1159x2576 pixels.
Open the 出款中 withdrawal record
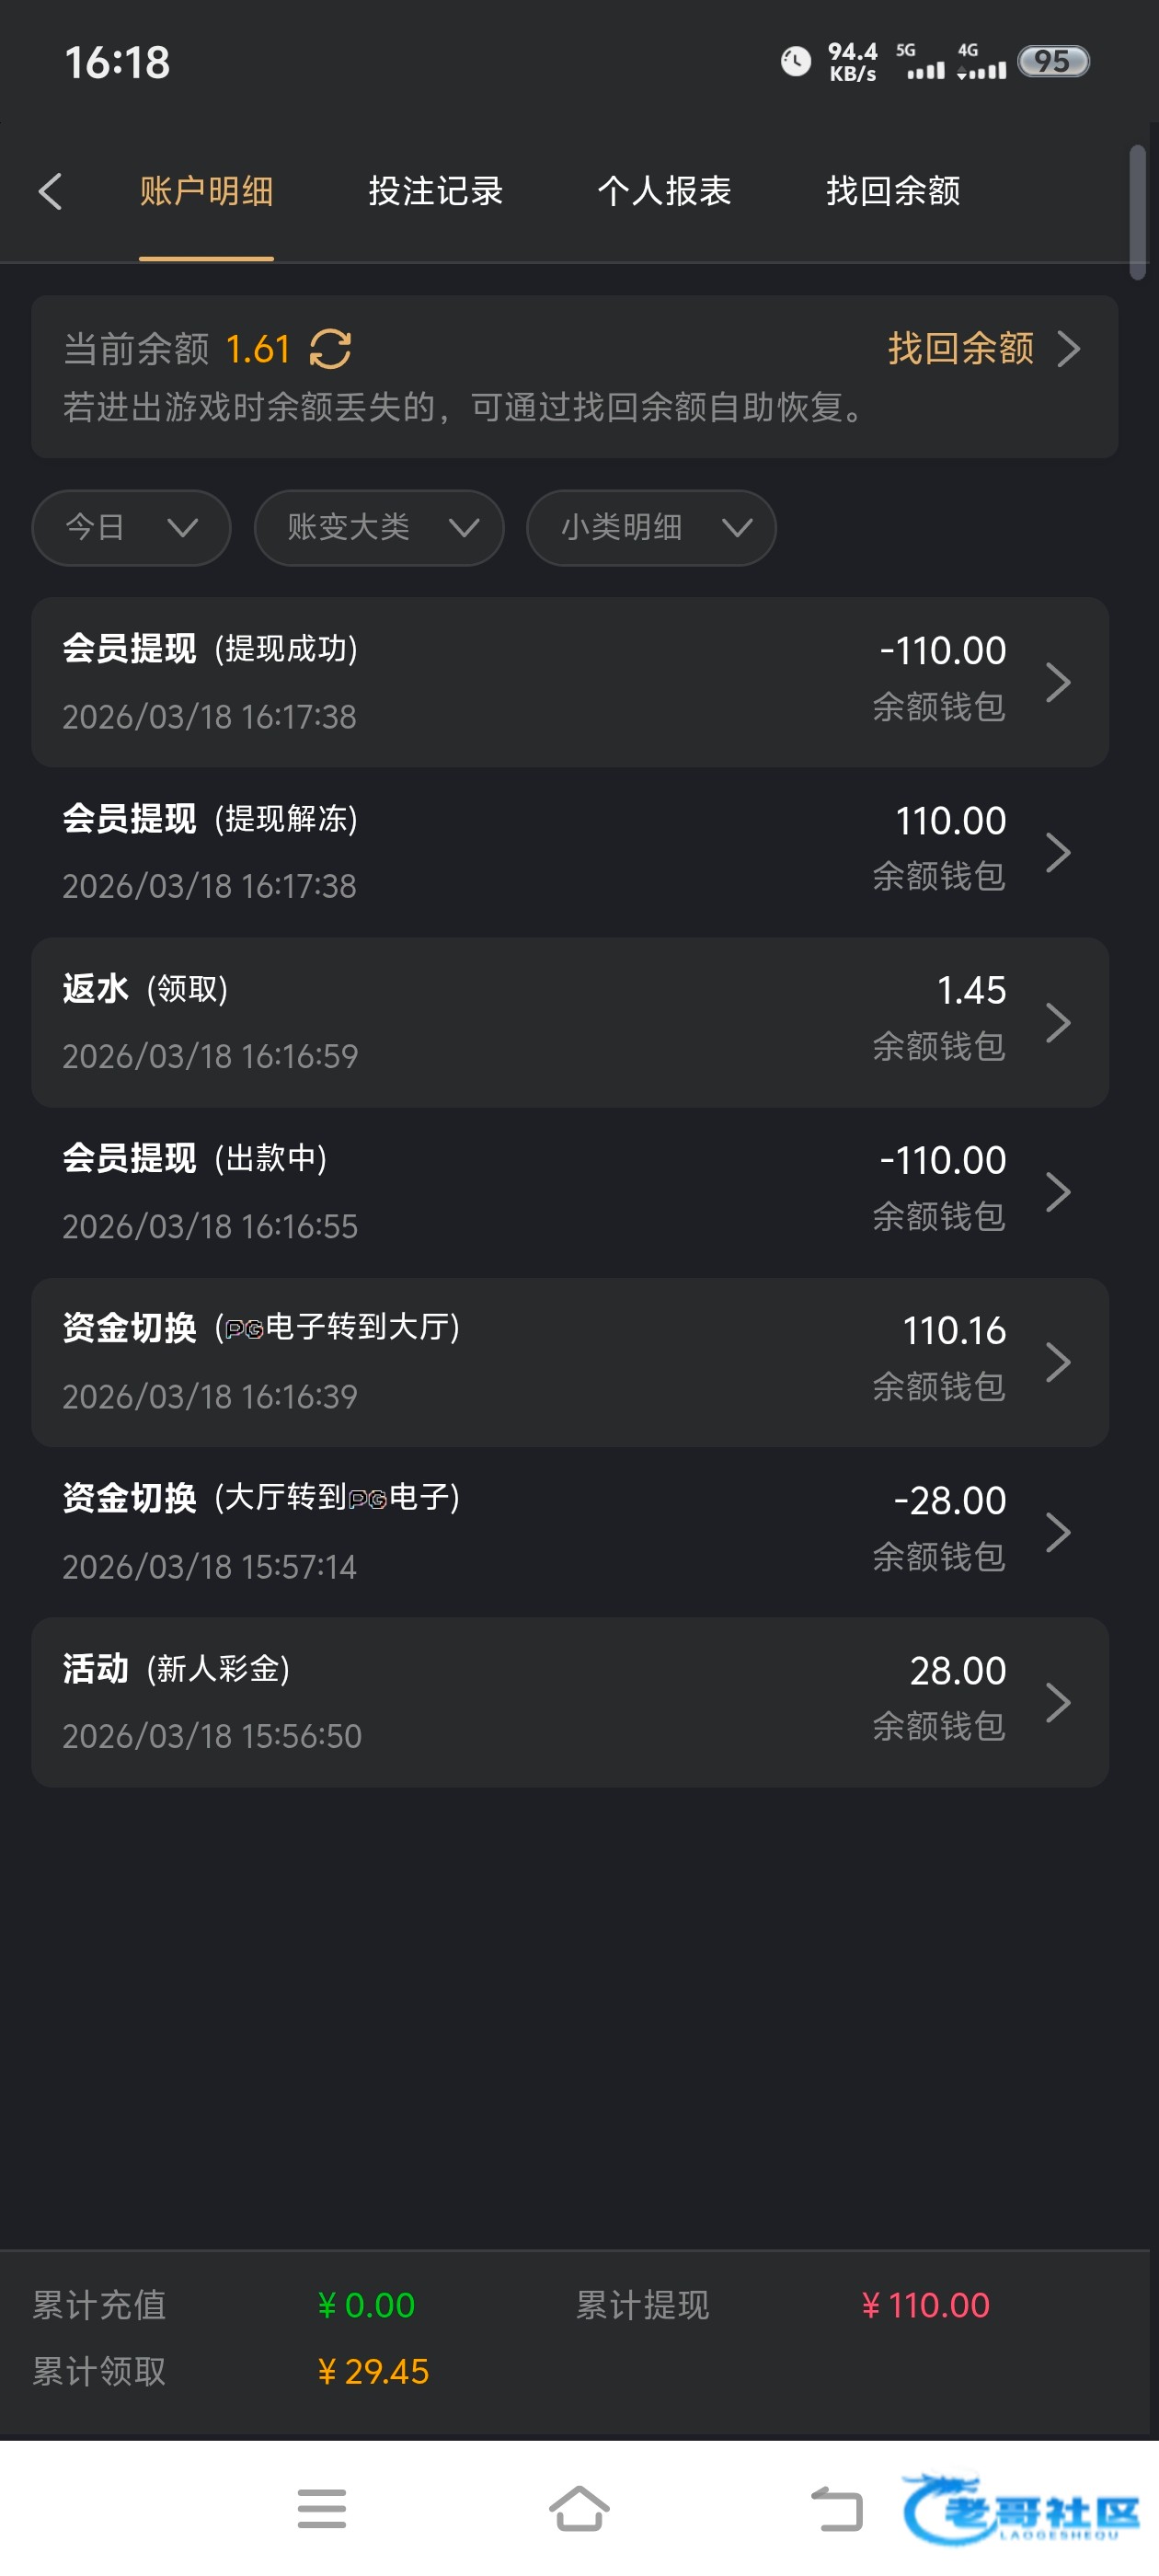point(569,1192)
